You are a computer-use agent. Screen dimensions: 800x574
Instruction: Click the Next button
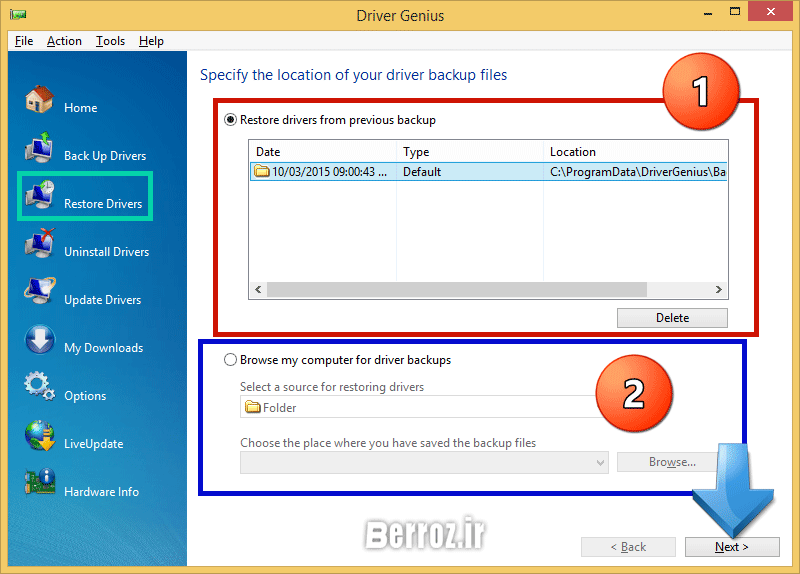tap(731, 547)
